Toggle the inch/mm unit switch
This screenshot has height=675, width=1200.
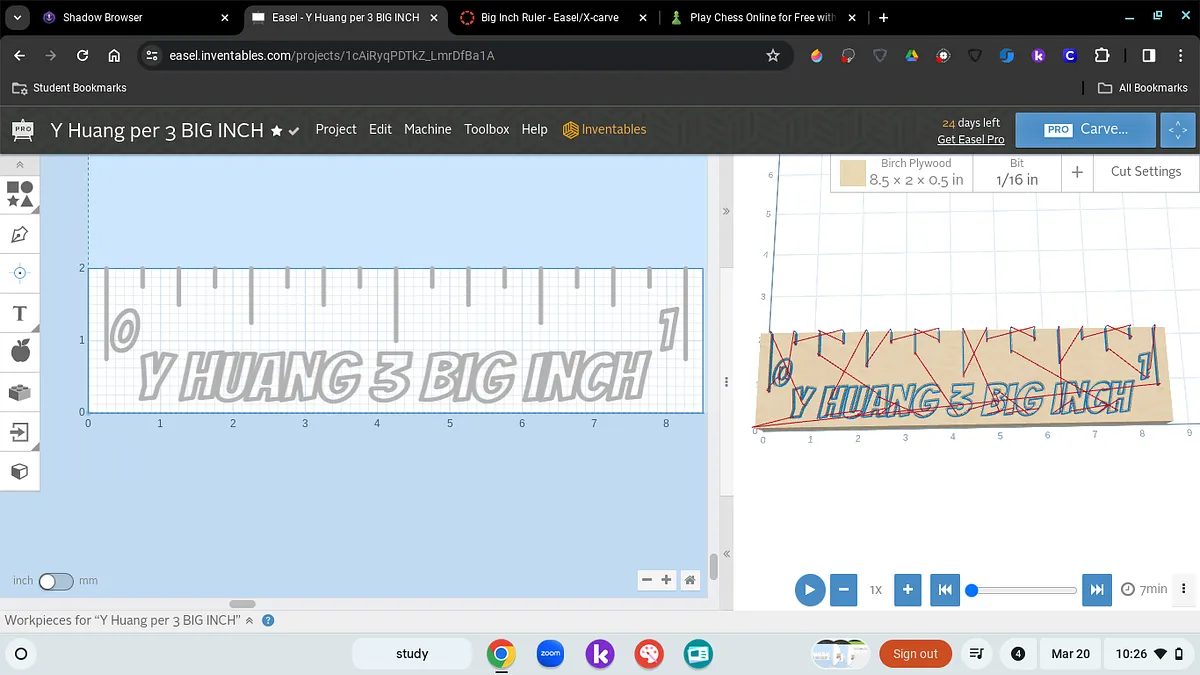[x=55, y=581]
